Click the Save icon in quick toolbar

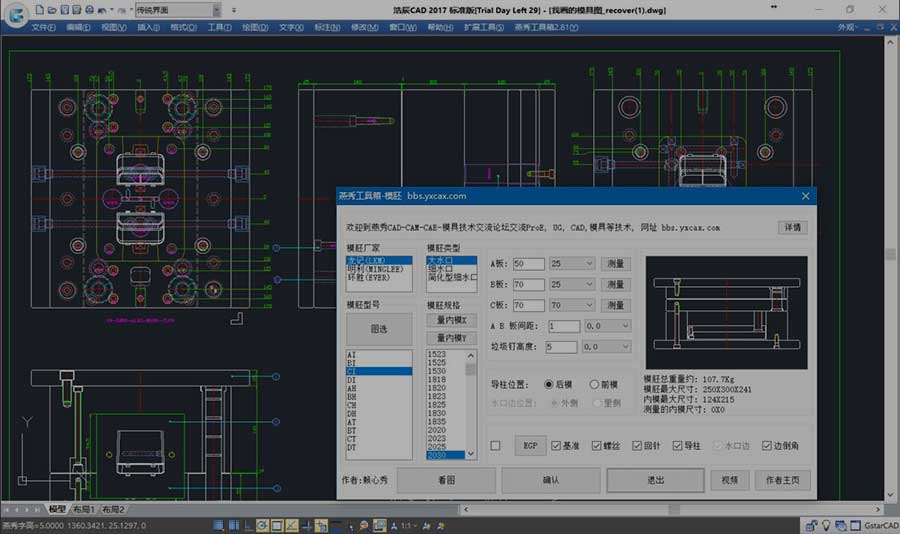[x=63, y=9]
